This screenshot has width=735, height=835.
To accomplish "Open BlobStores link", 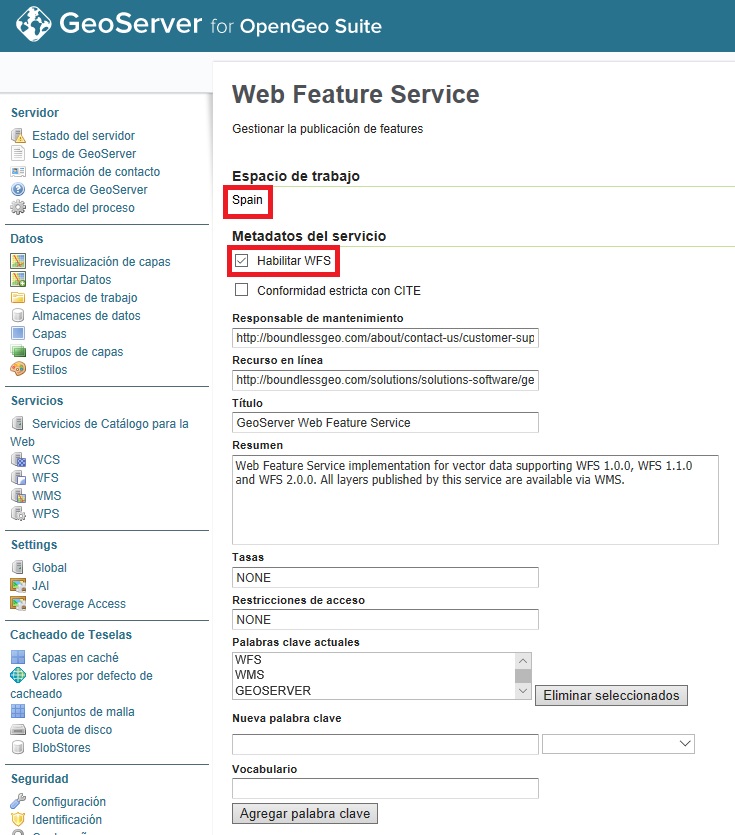I will click(61, 748).
